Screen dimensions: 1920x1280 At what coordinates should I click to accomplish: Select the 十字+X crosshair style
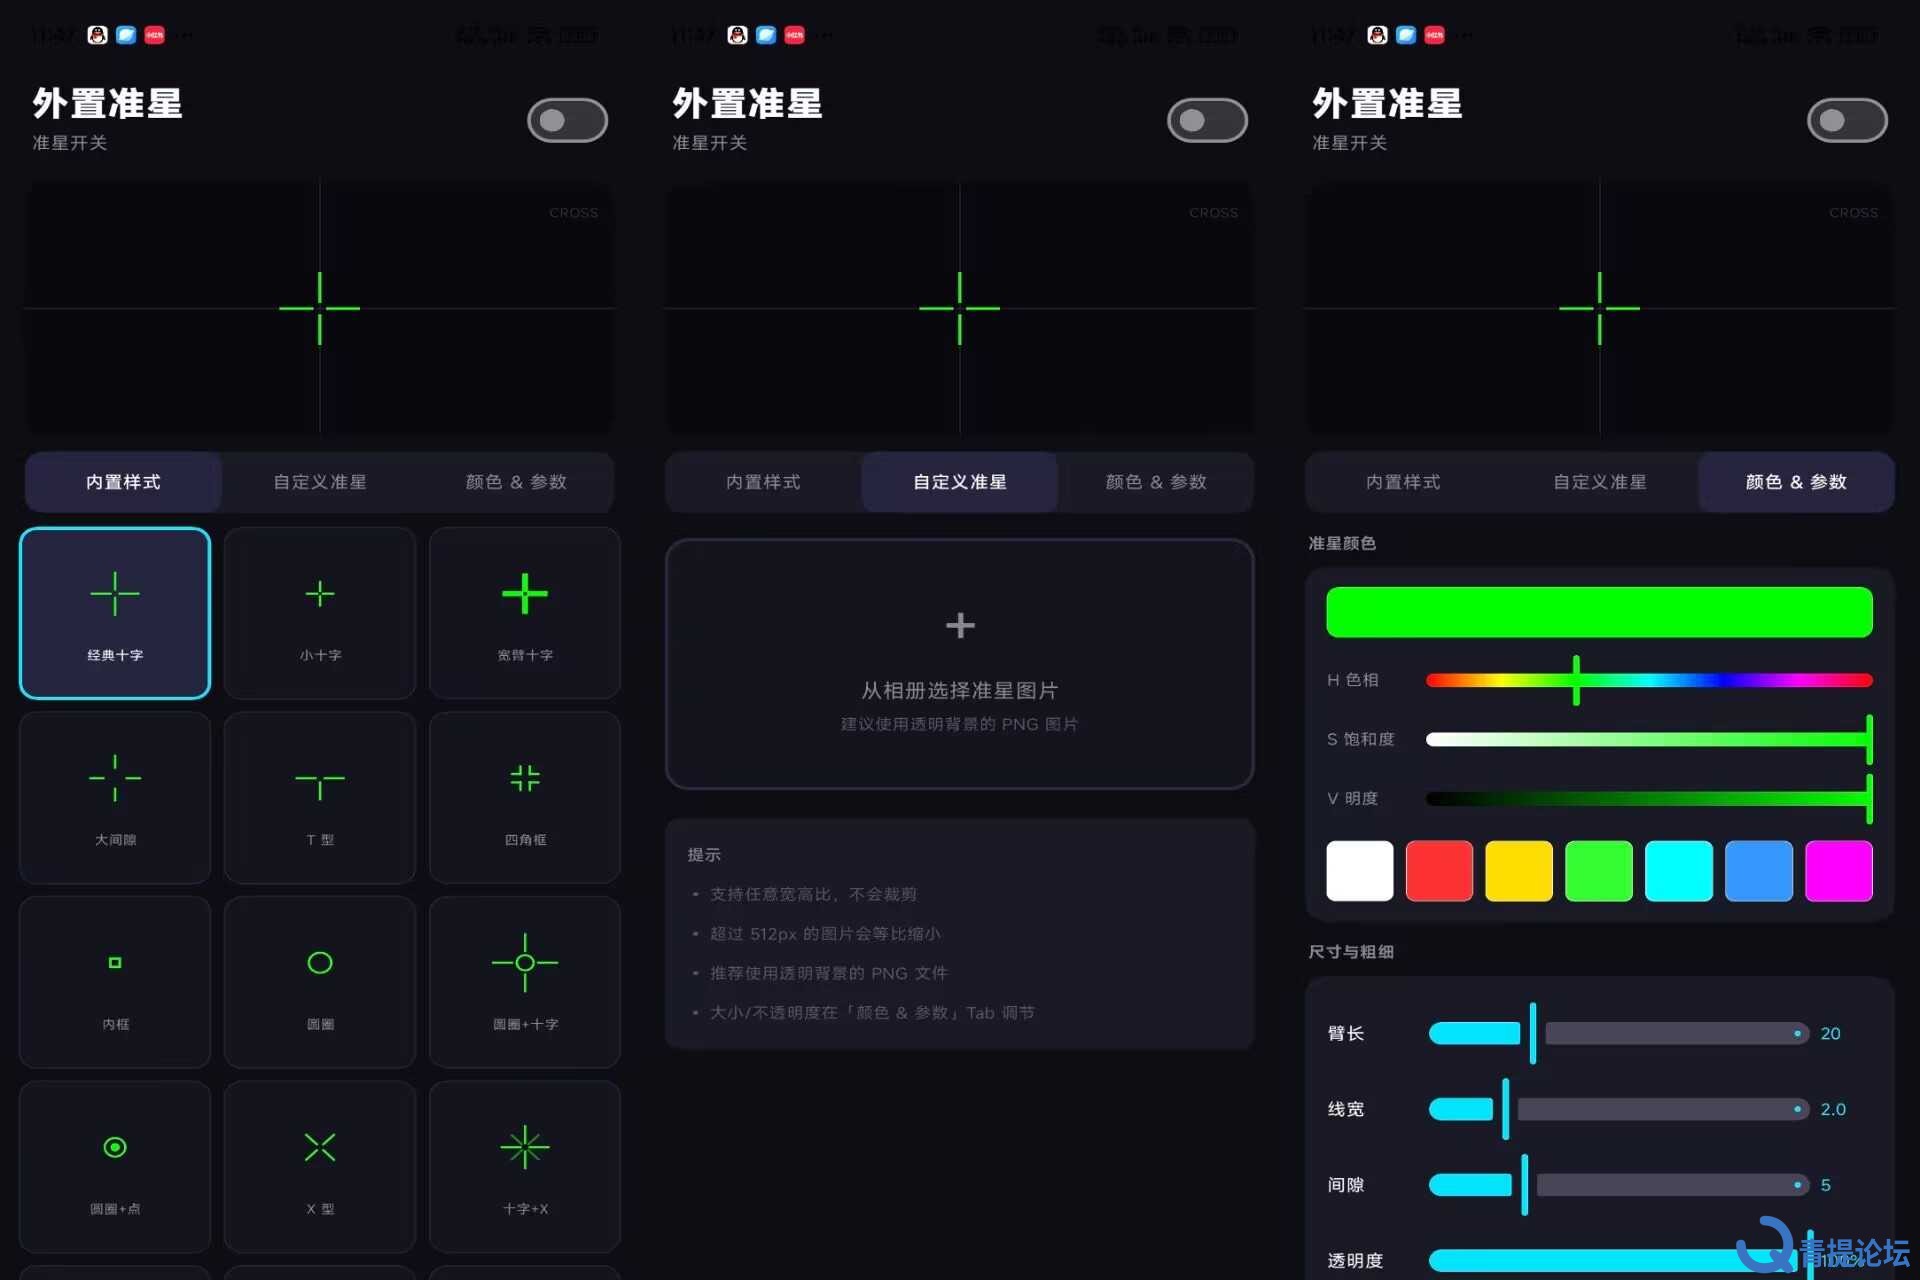(525, 1166)
